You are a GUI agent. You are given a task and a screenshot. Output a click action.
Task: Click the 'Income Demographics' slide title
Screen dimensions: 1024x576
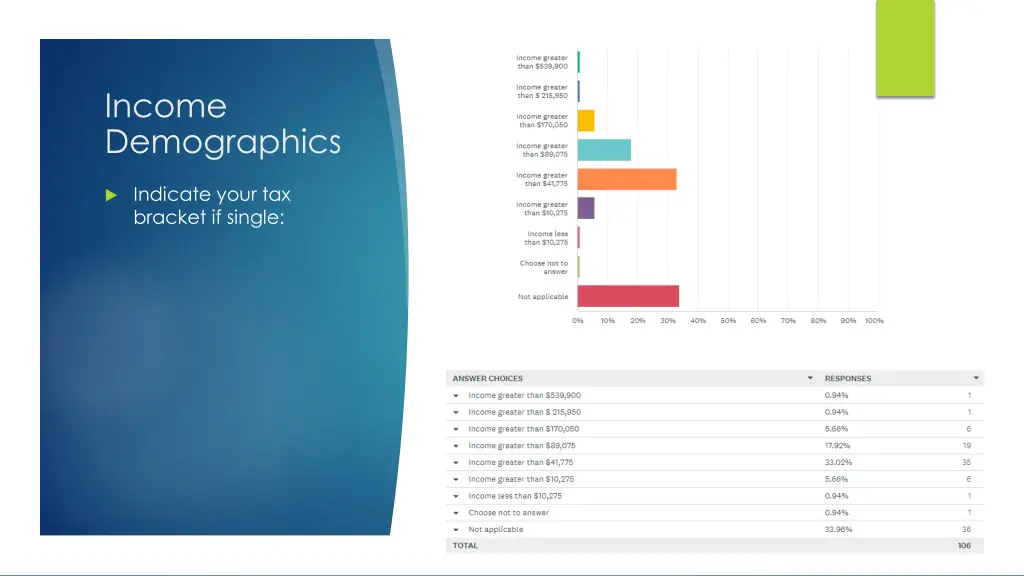[x=223, y=123]
